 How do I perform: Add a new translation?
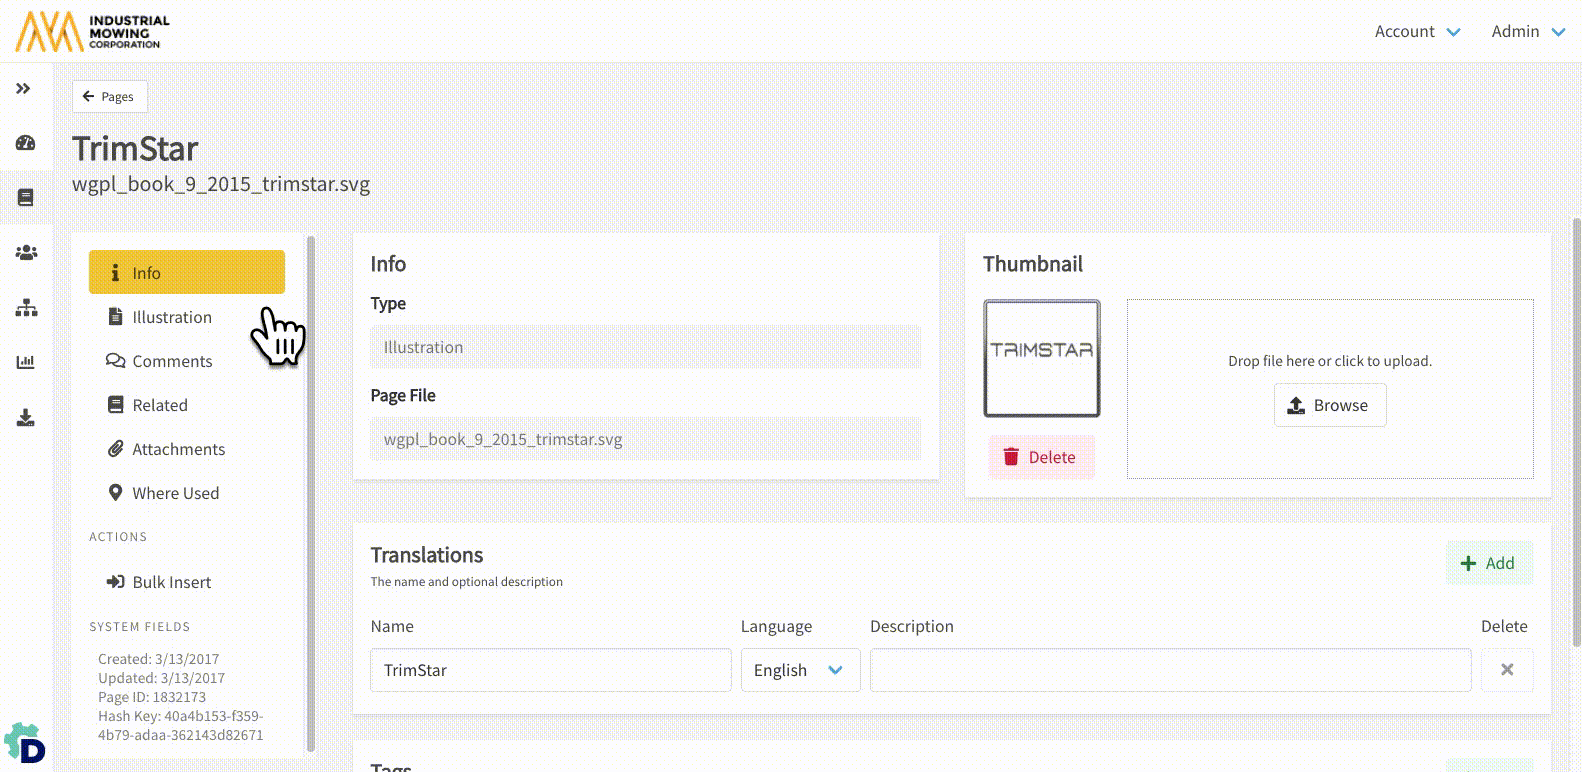(1488, 563)
